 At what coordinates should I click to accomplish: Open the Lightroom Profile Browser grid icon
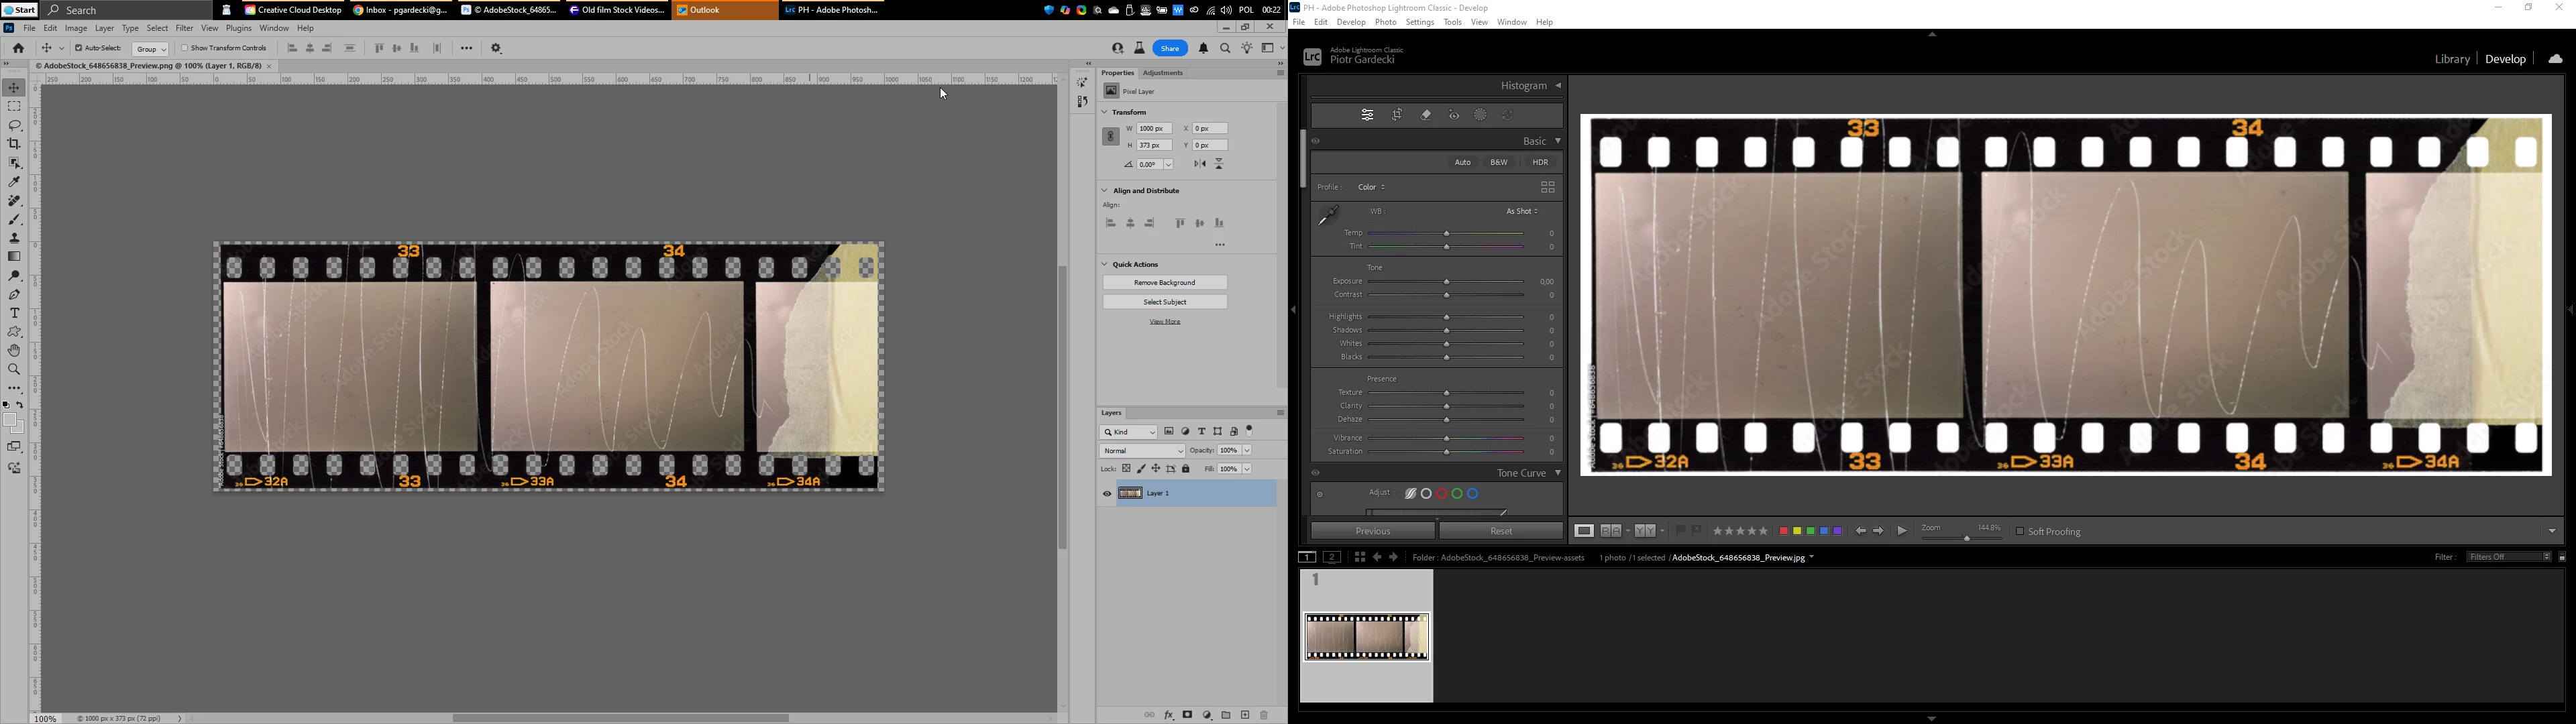(1547, 187)
